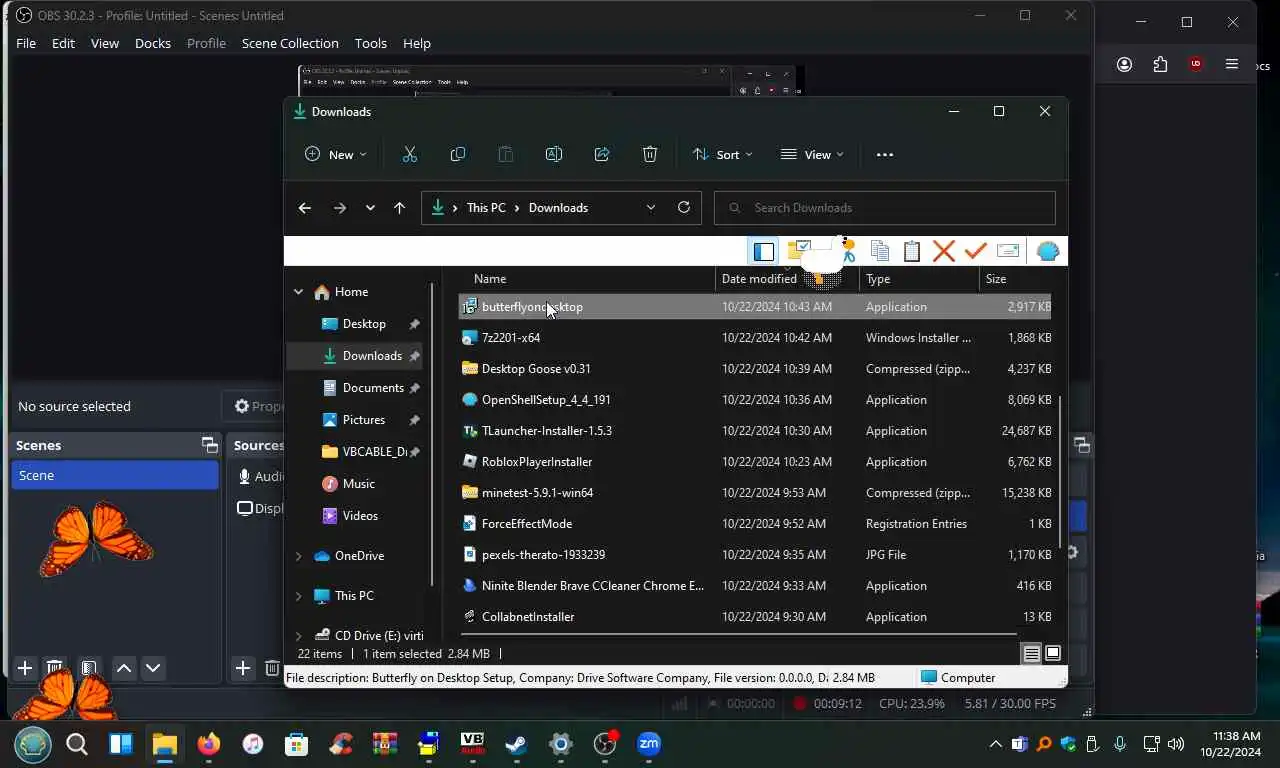Collapse the Home tree node
1280x768 pixels.
(298, 292)
